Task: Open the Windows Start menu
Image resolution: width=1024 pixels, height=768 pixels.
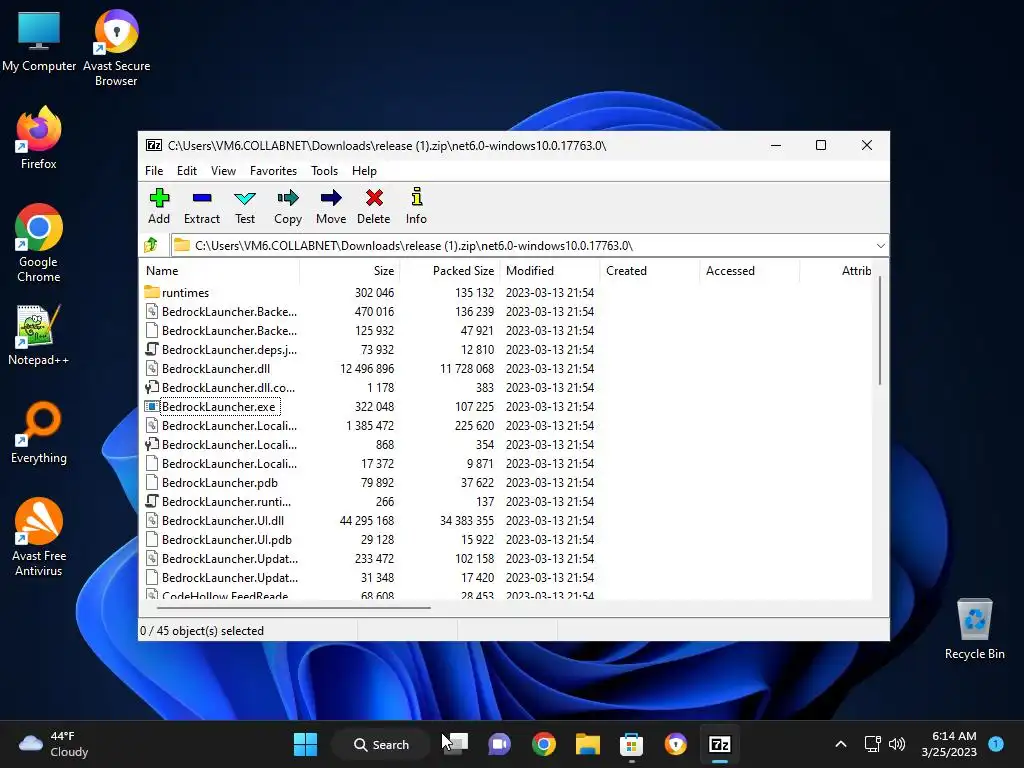Action: [305, 744]
